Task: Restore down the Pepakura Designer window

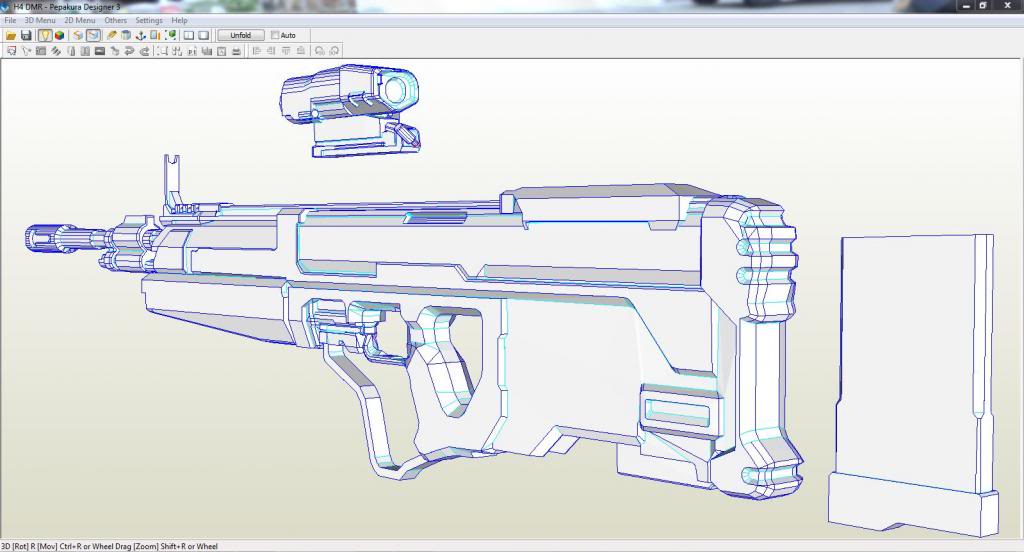Action: click(983, 6)
